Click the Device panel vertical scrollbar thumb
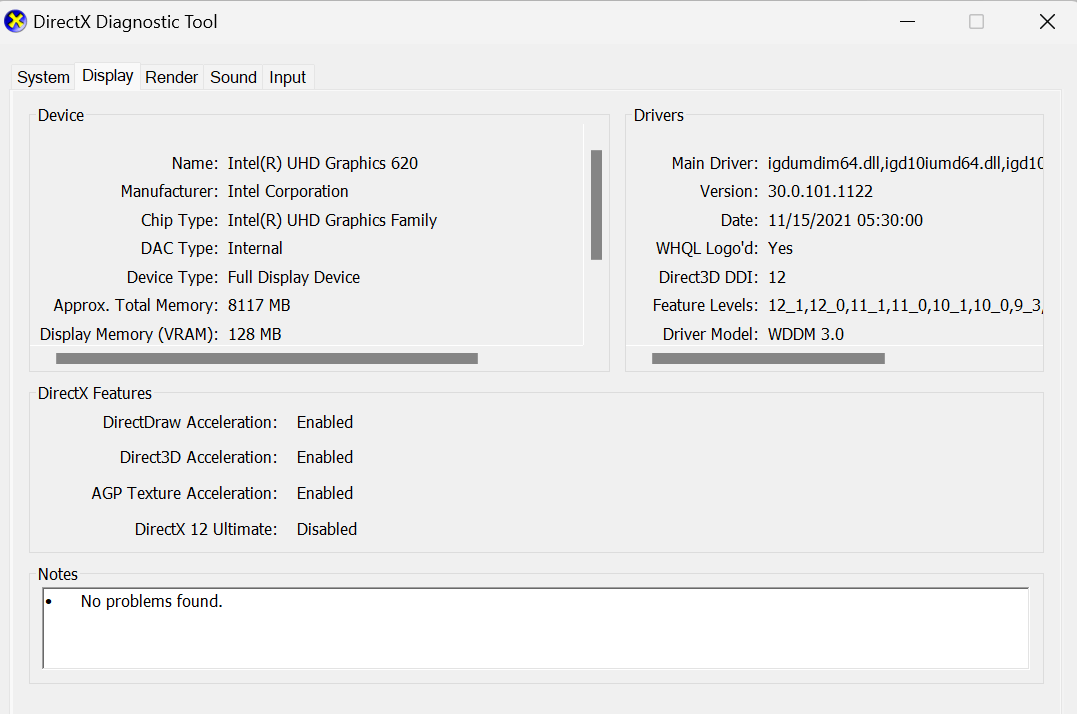Screen dimensions: 1077x714 [596, 205]
